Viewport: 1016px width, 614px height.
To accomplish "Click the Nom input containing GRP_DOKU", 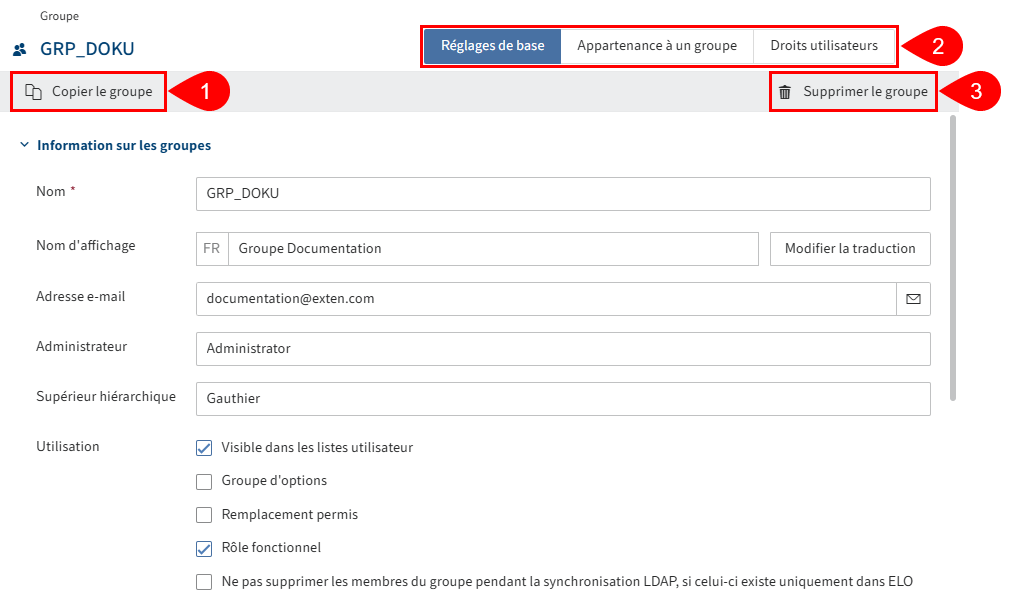I will [563, 193].
